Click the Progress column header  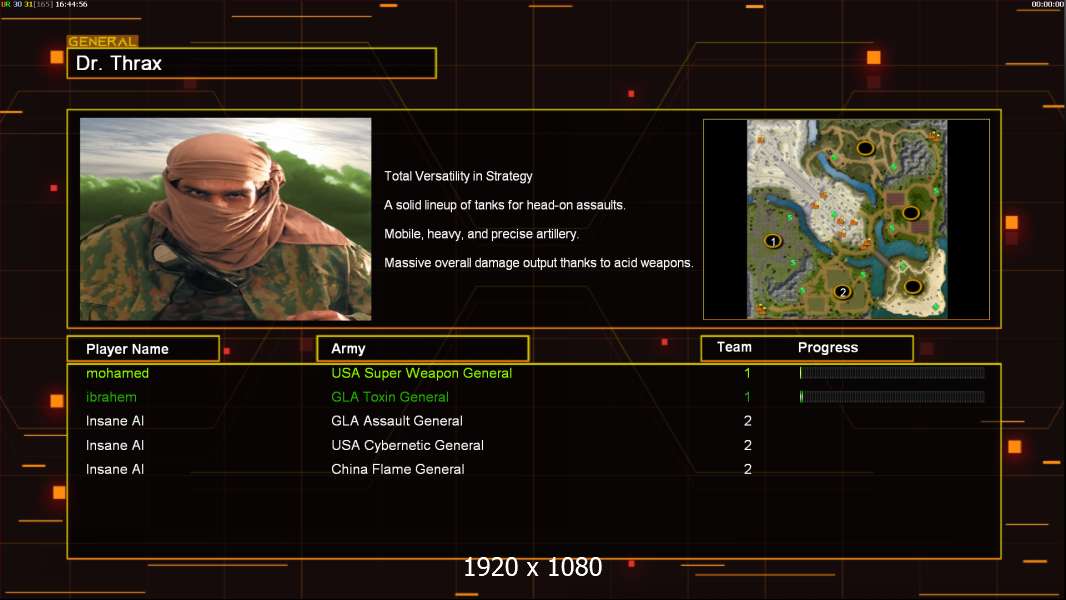point(827,347)
